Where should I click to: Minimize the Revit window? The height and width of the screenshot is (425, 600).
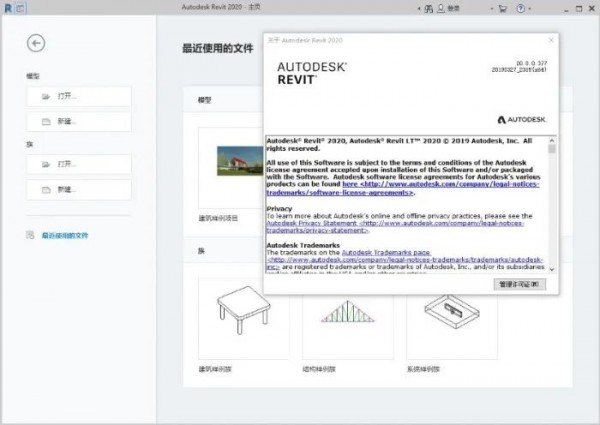click(x=566, y=9)
